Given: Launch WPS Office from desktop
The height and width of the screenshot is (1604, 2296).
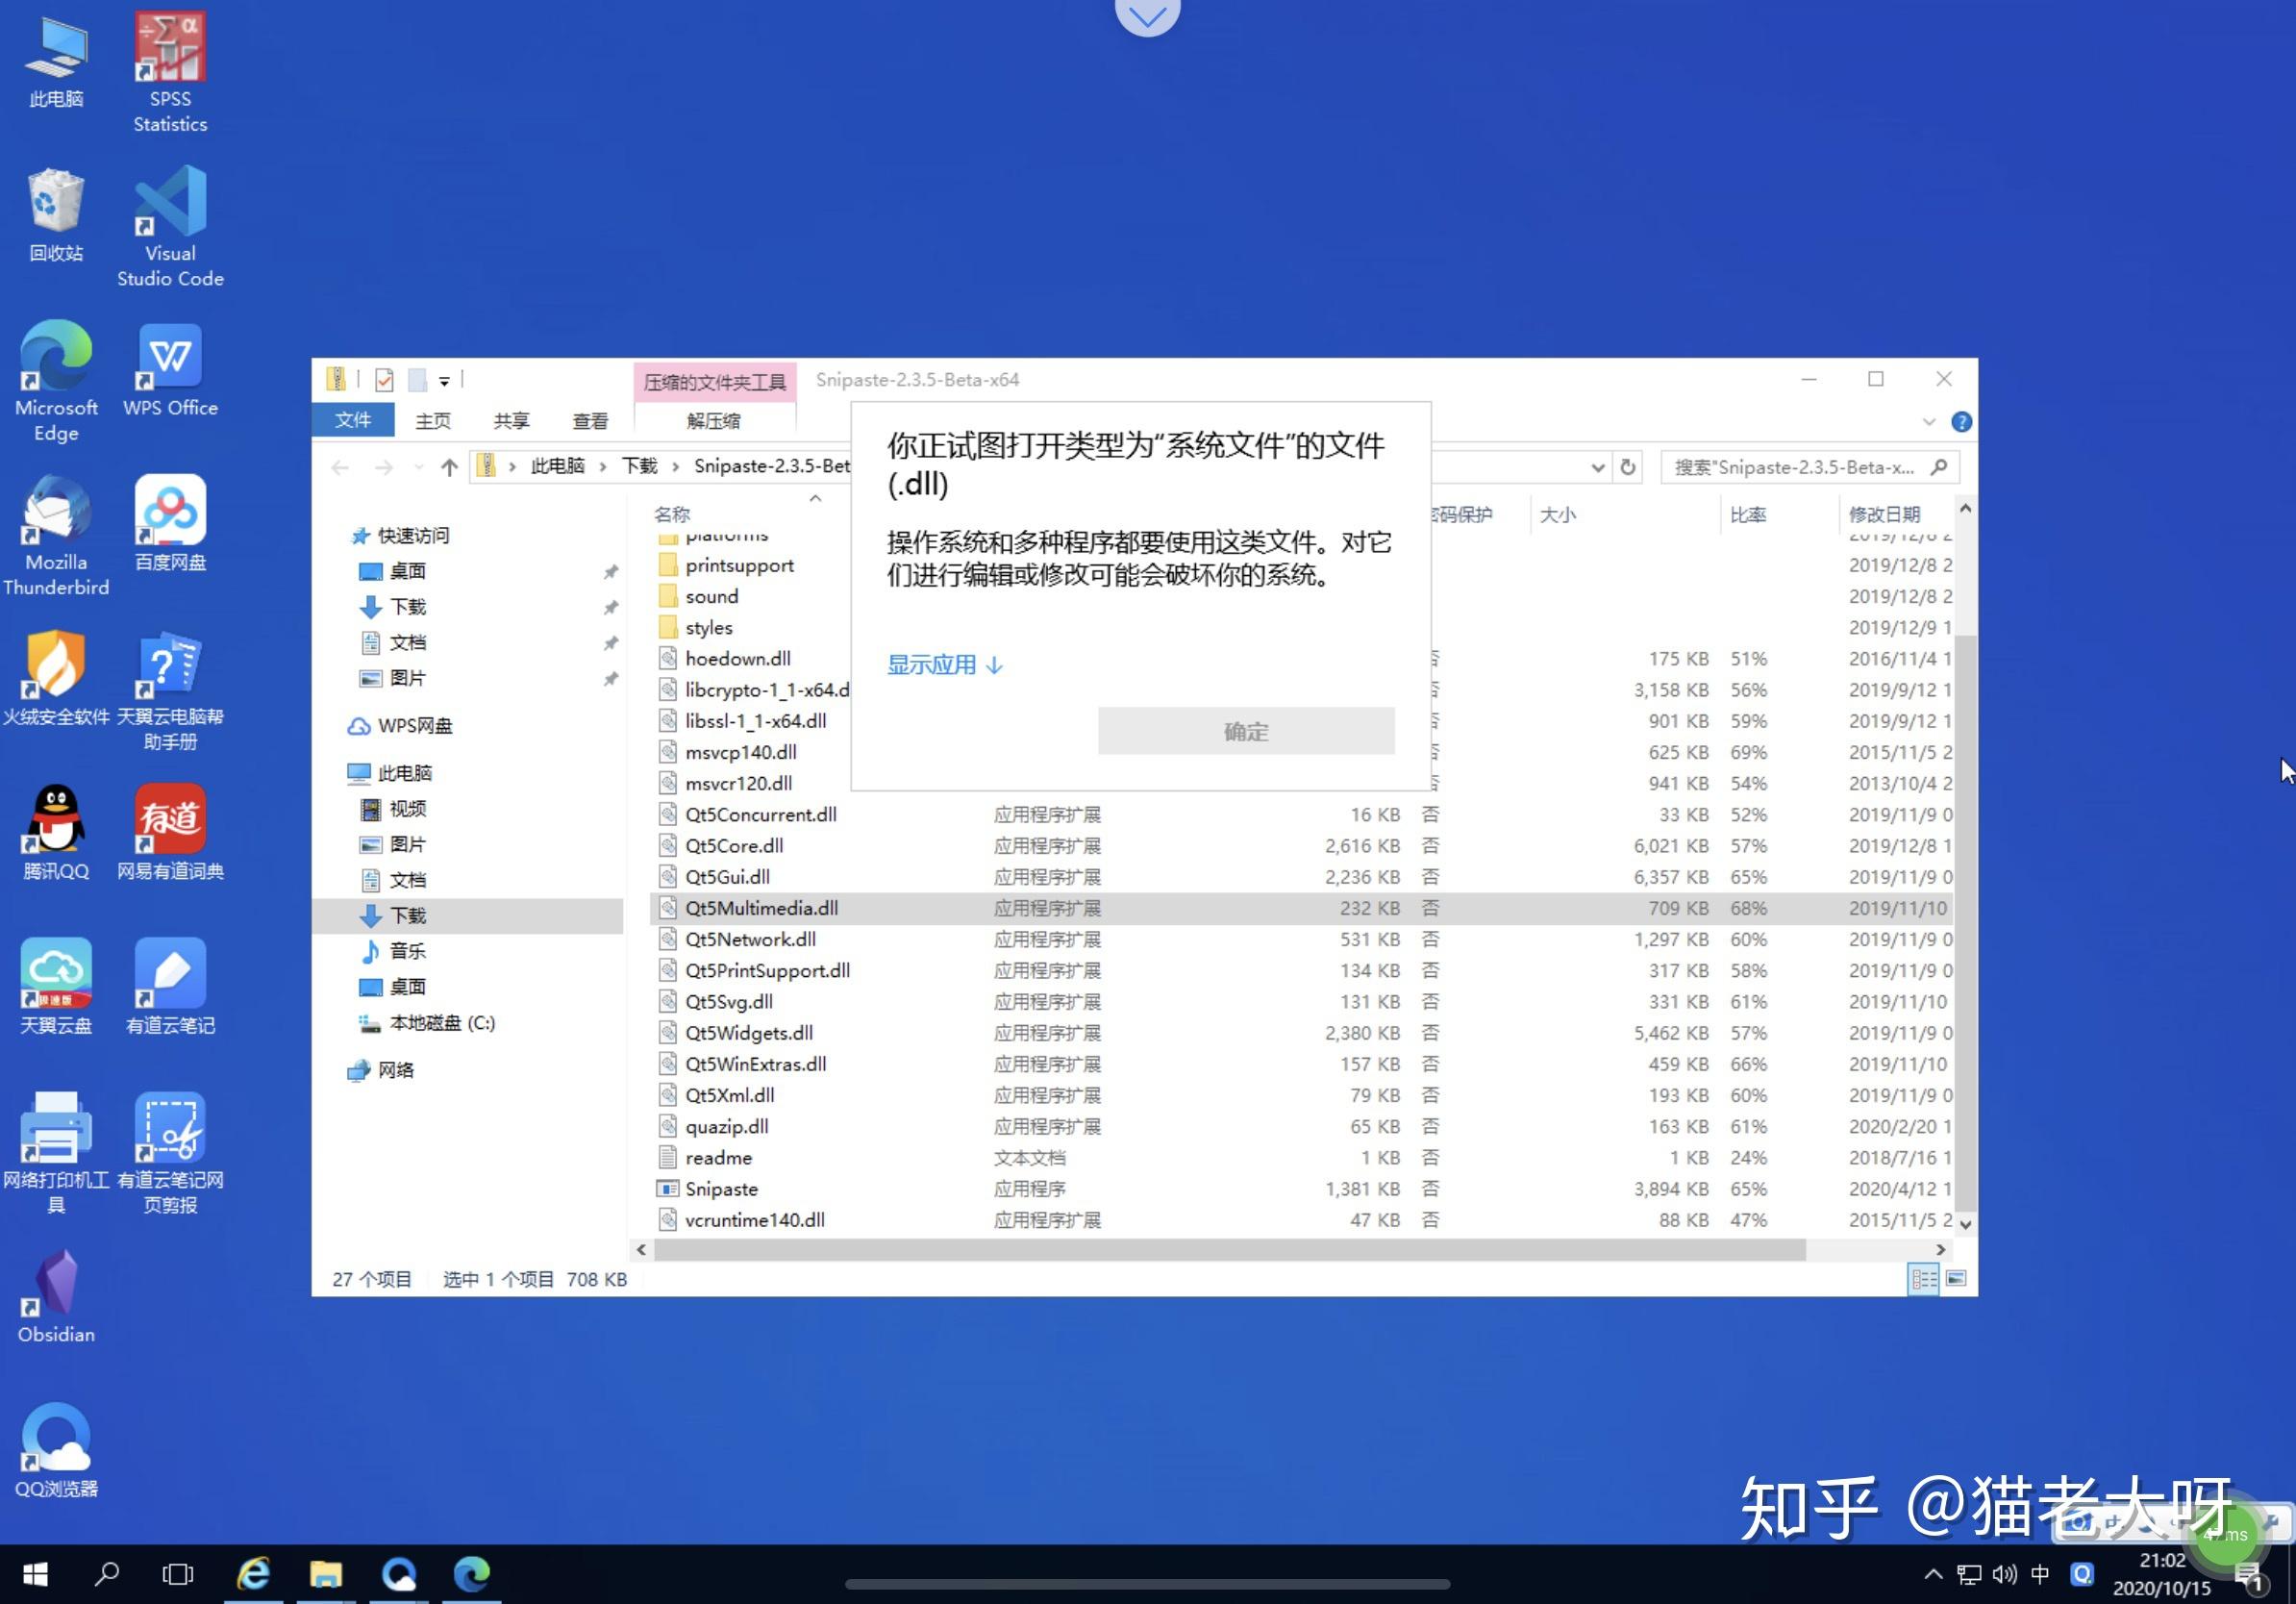Looking at the screenshot, I should pyautogui.click(x=170, y=369).
